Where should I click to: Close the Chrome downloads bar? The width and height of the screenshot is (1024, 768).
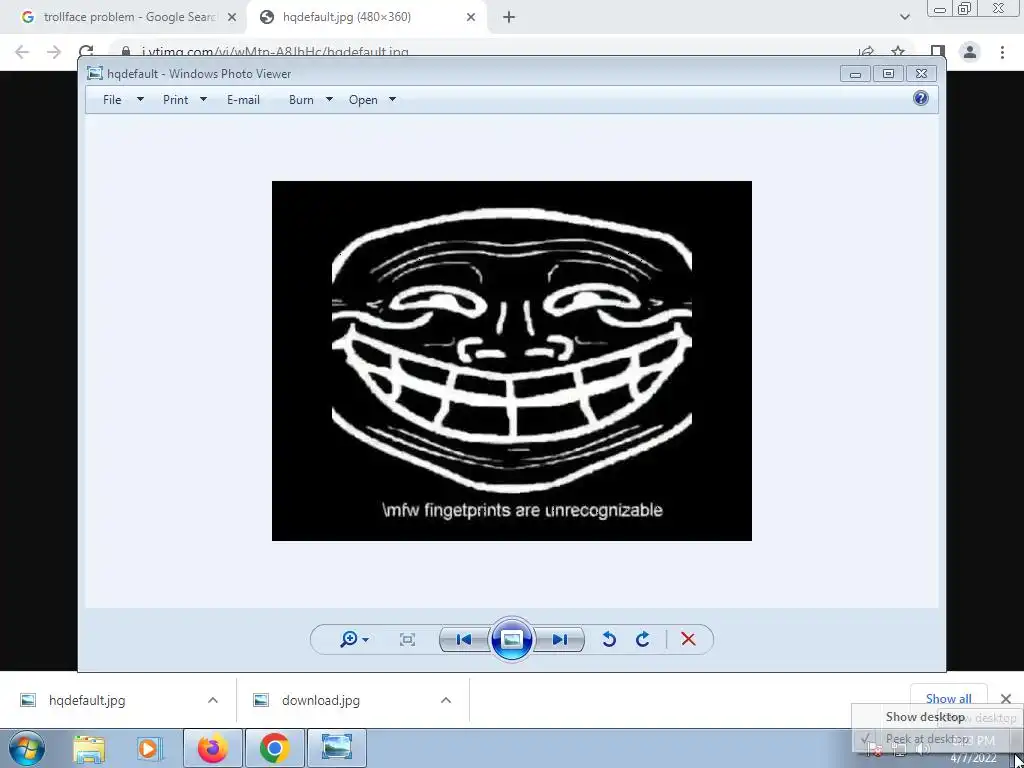tap(1006, 699)
